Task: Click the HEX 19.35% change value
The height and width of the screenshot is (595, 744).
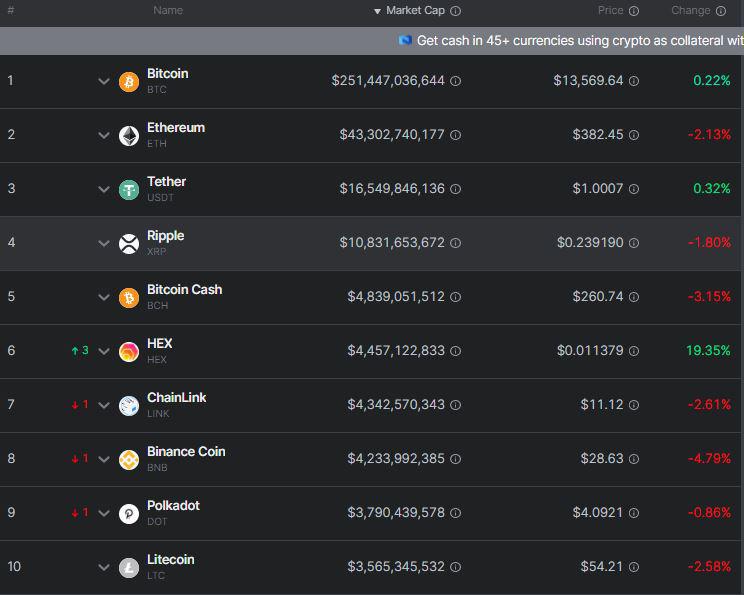Action: pyautogui.click(x=708, y=351)
